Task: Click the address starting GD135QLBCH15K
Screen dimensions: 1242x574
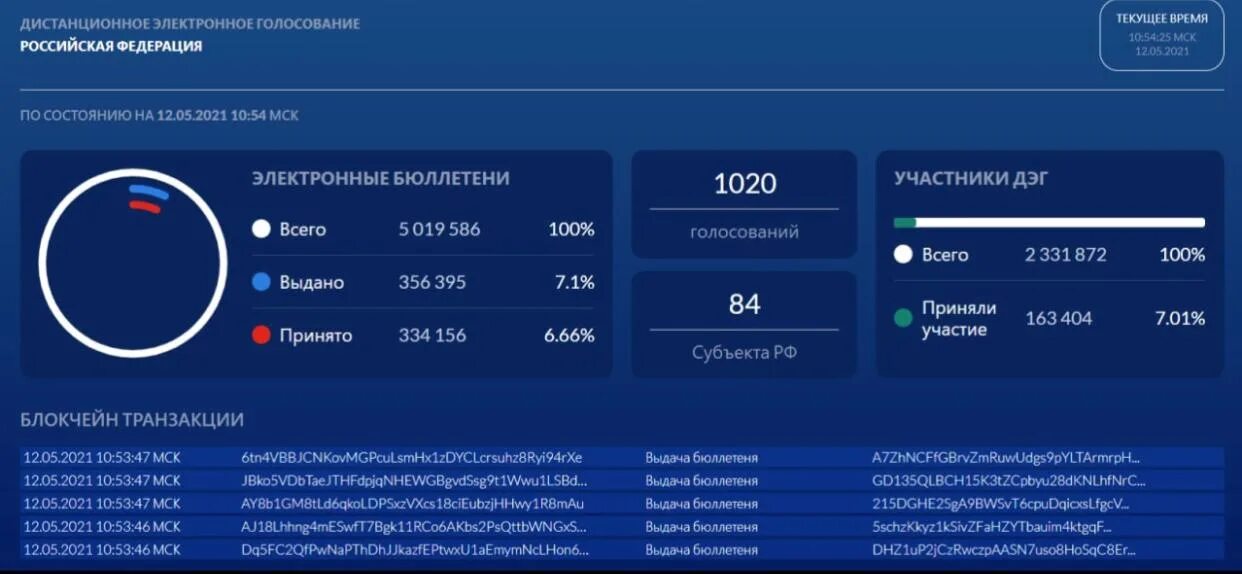Action: 1008,480
